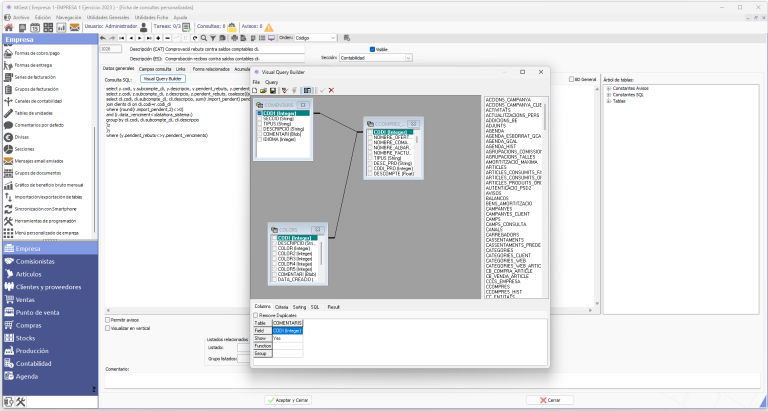Click Save query disk icon in Visual Query Builder

273,90
